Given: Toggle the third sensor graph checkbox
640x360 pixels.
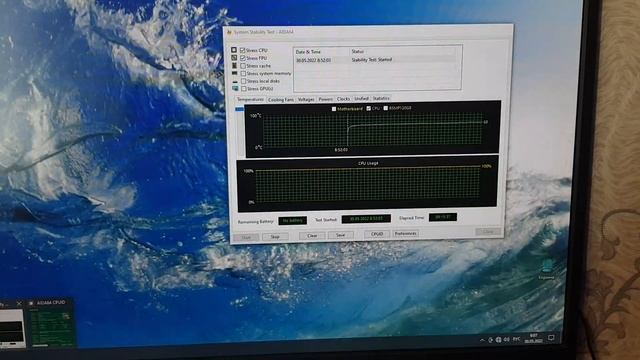Looking at the screenshot, I should pyautogui.click(x=386, y=108).
